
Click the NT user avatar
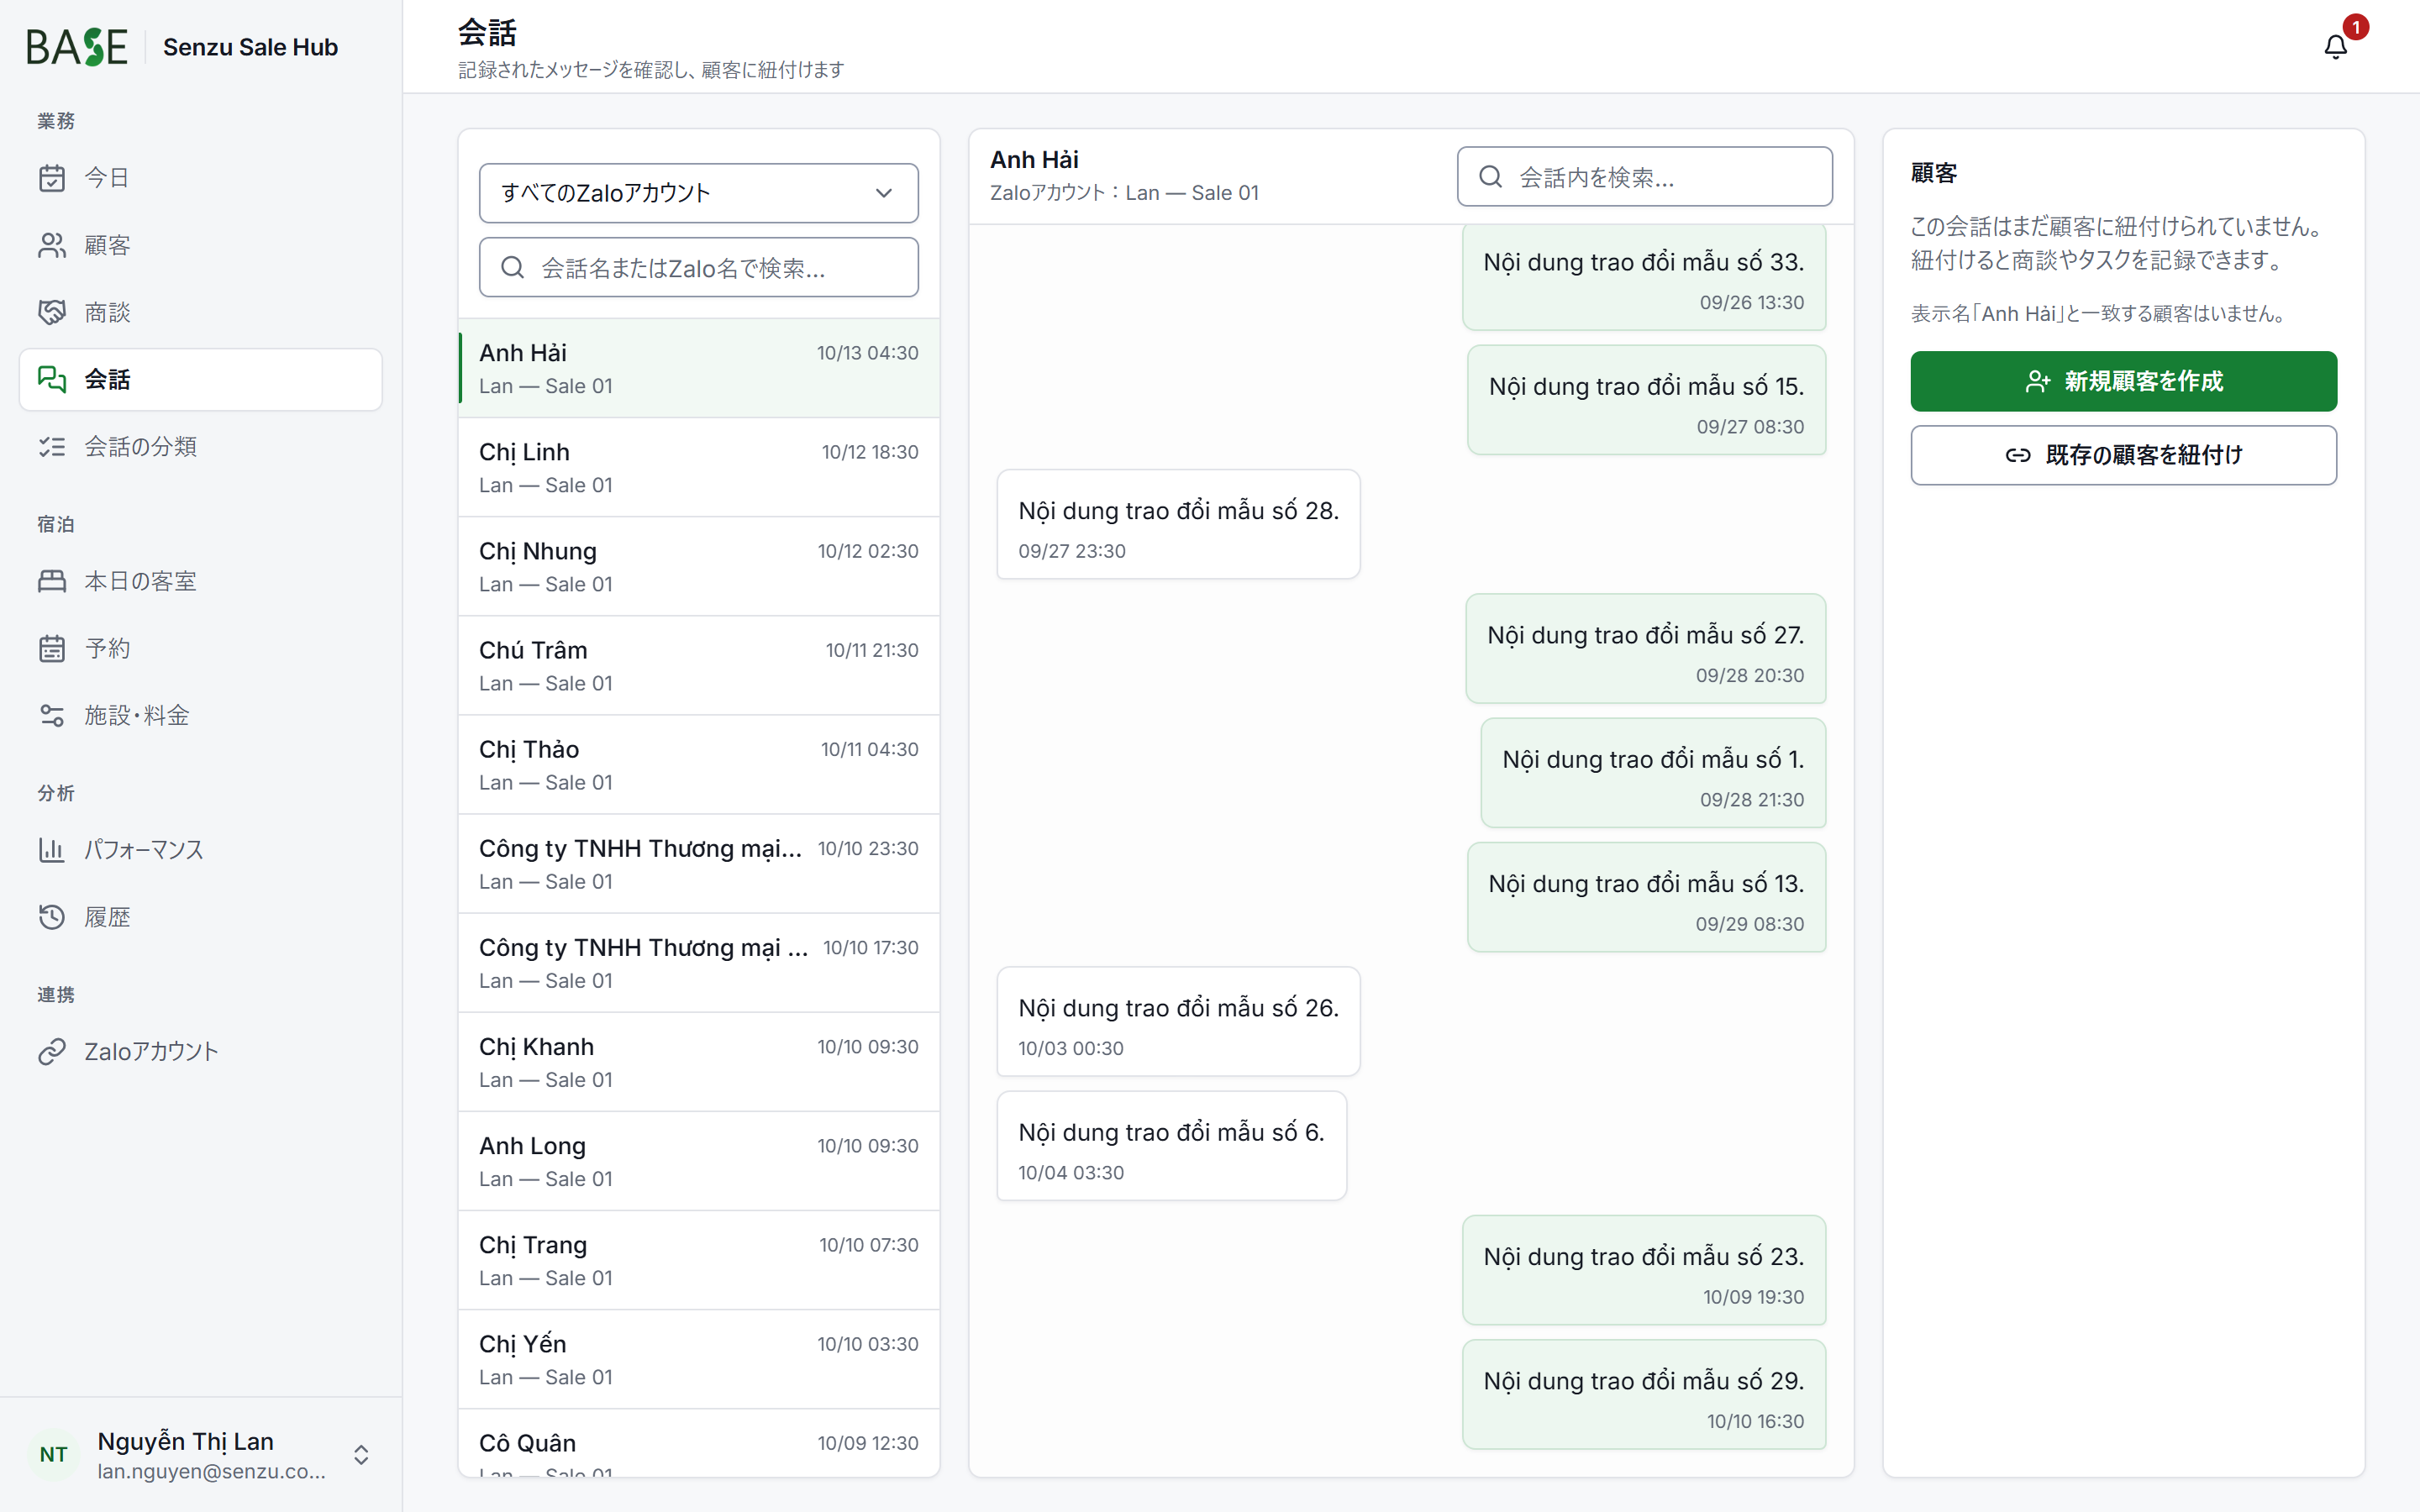point(54,1454)
